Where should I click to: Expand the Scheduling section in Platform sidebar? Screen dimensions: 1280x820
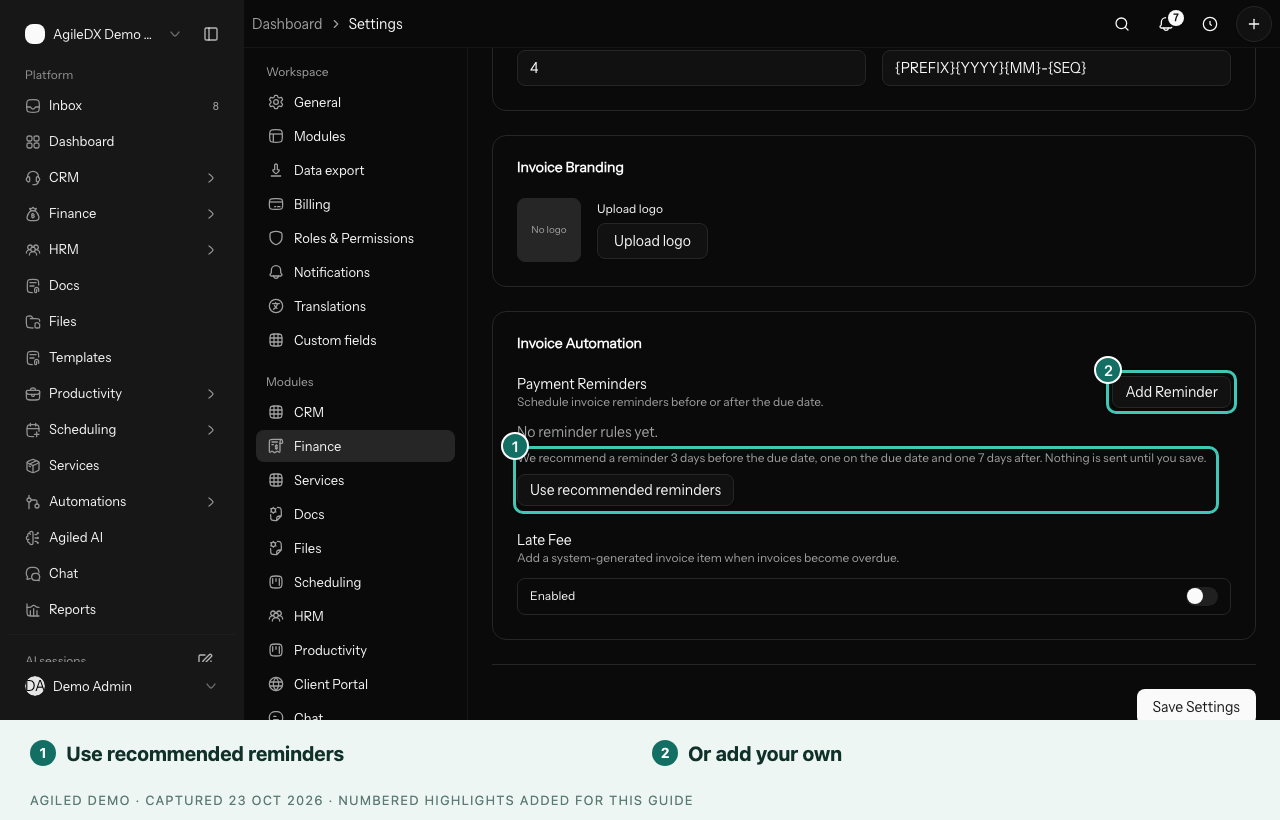(x=211, y=429)
